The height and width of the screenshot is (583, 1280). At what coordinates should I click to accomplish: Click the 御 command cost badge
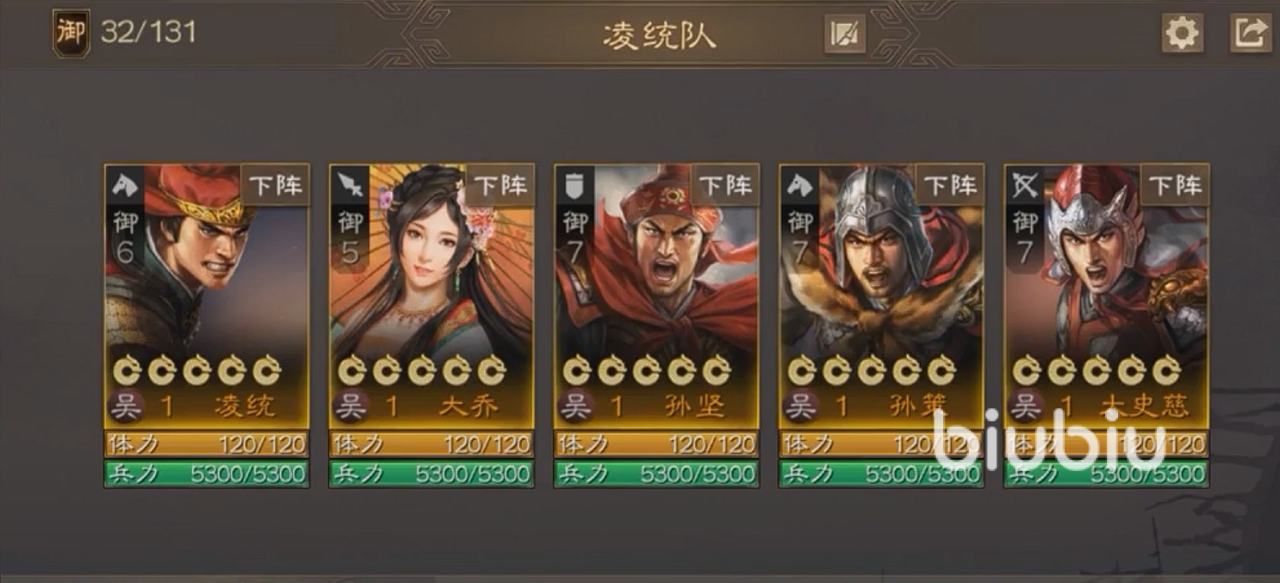70,33
